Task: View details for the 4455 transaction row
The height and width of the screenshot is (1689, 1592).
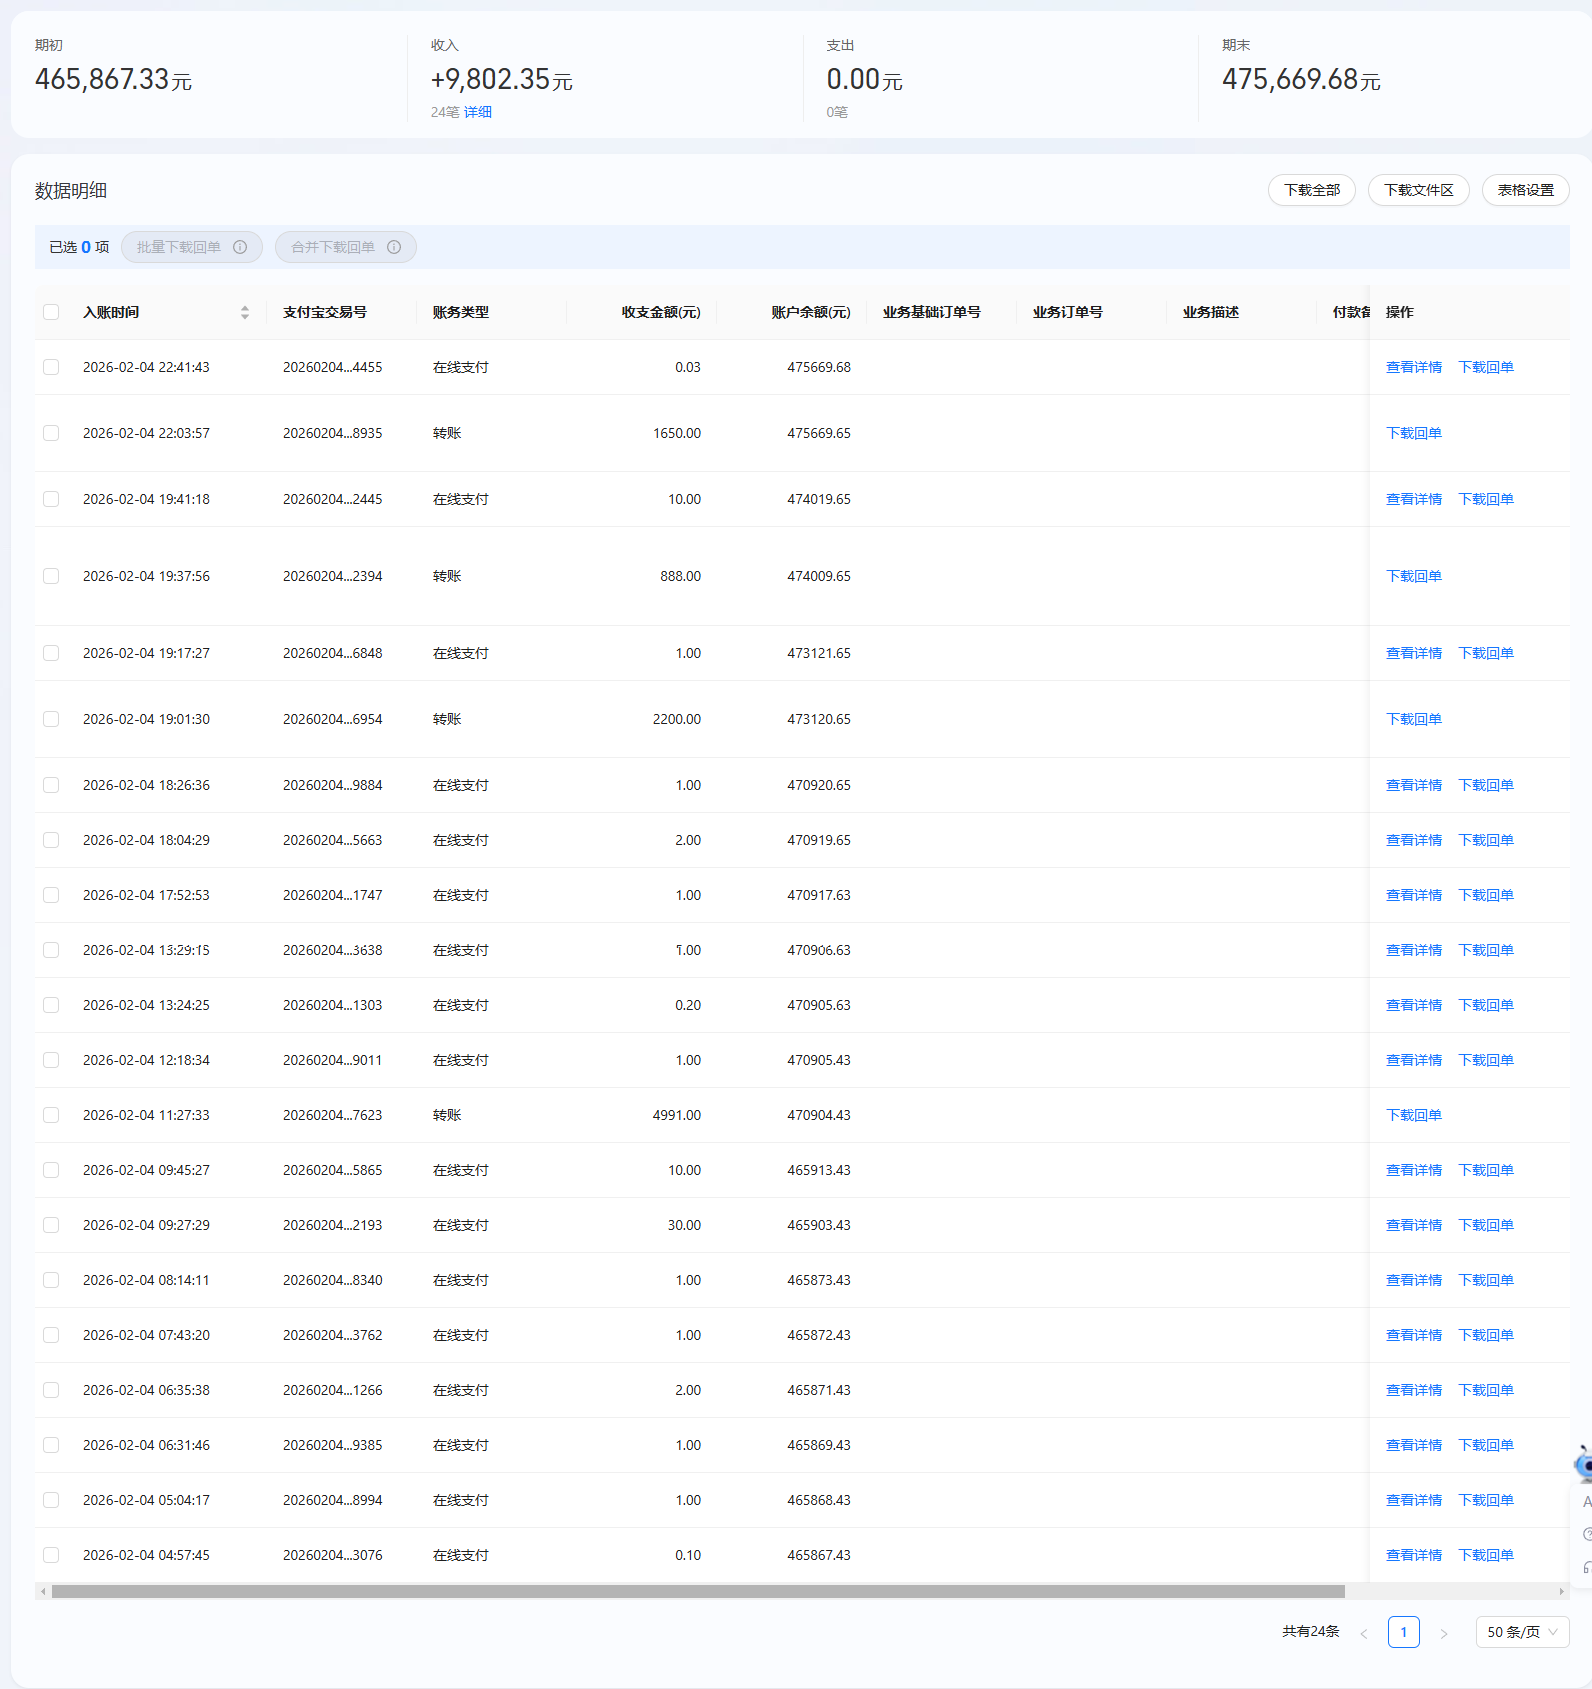Action: 1413,367
